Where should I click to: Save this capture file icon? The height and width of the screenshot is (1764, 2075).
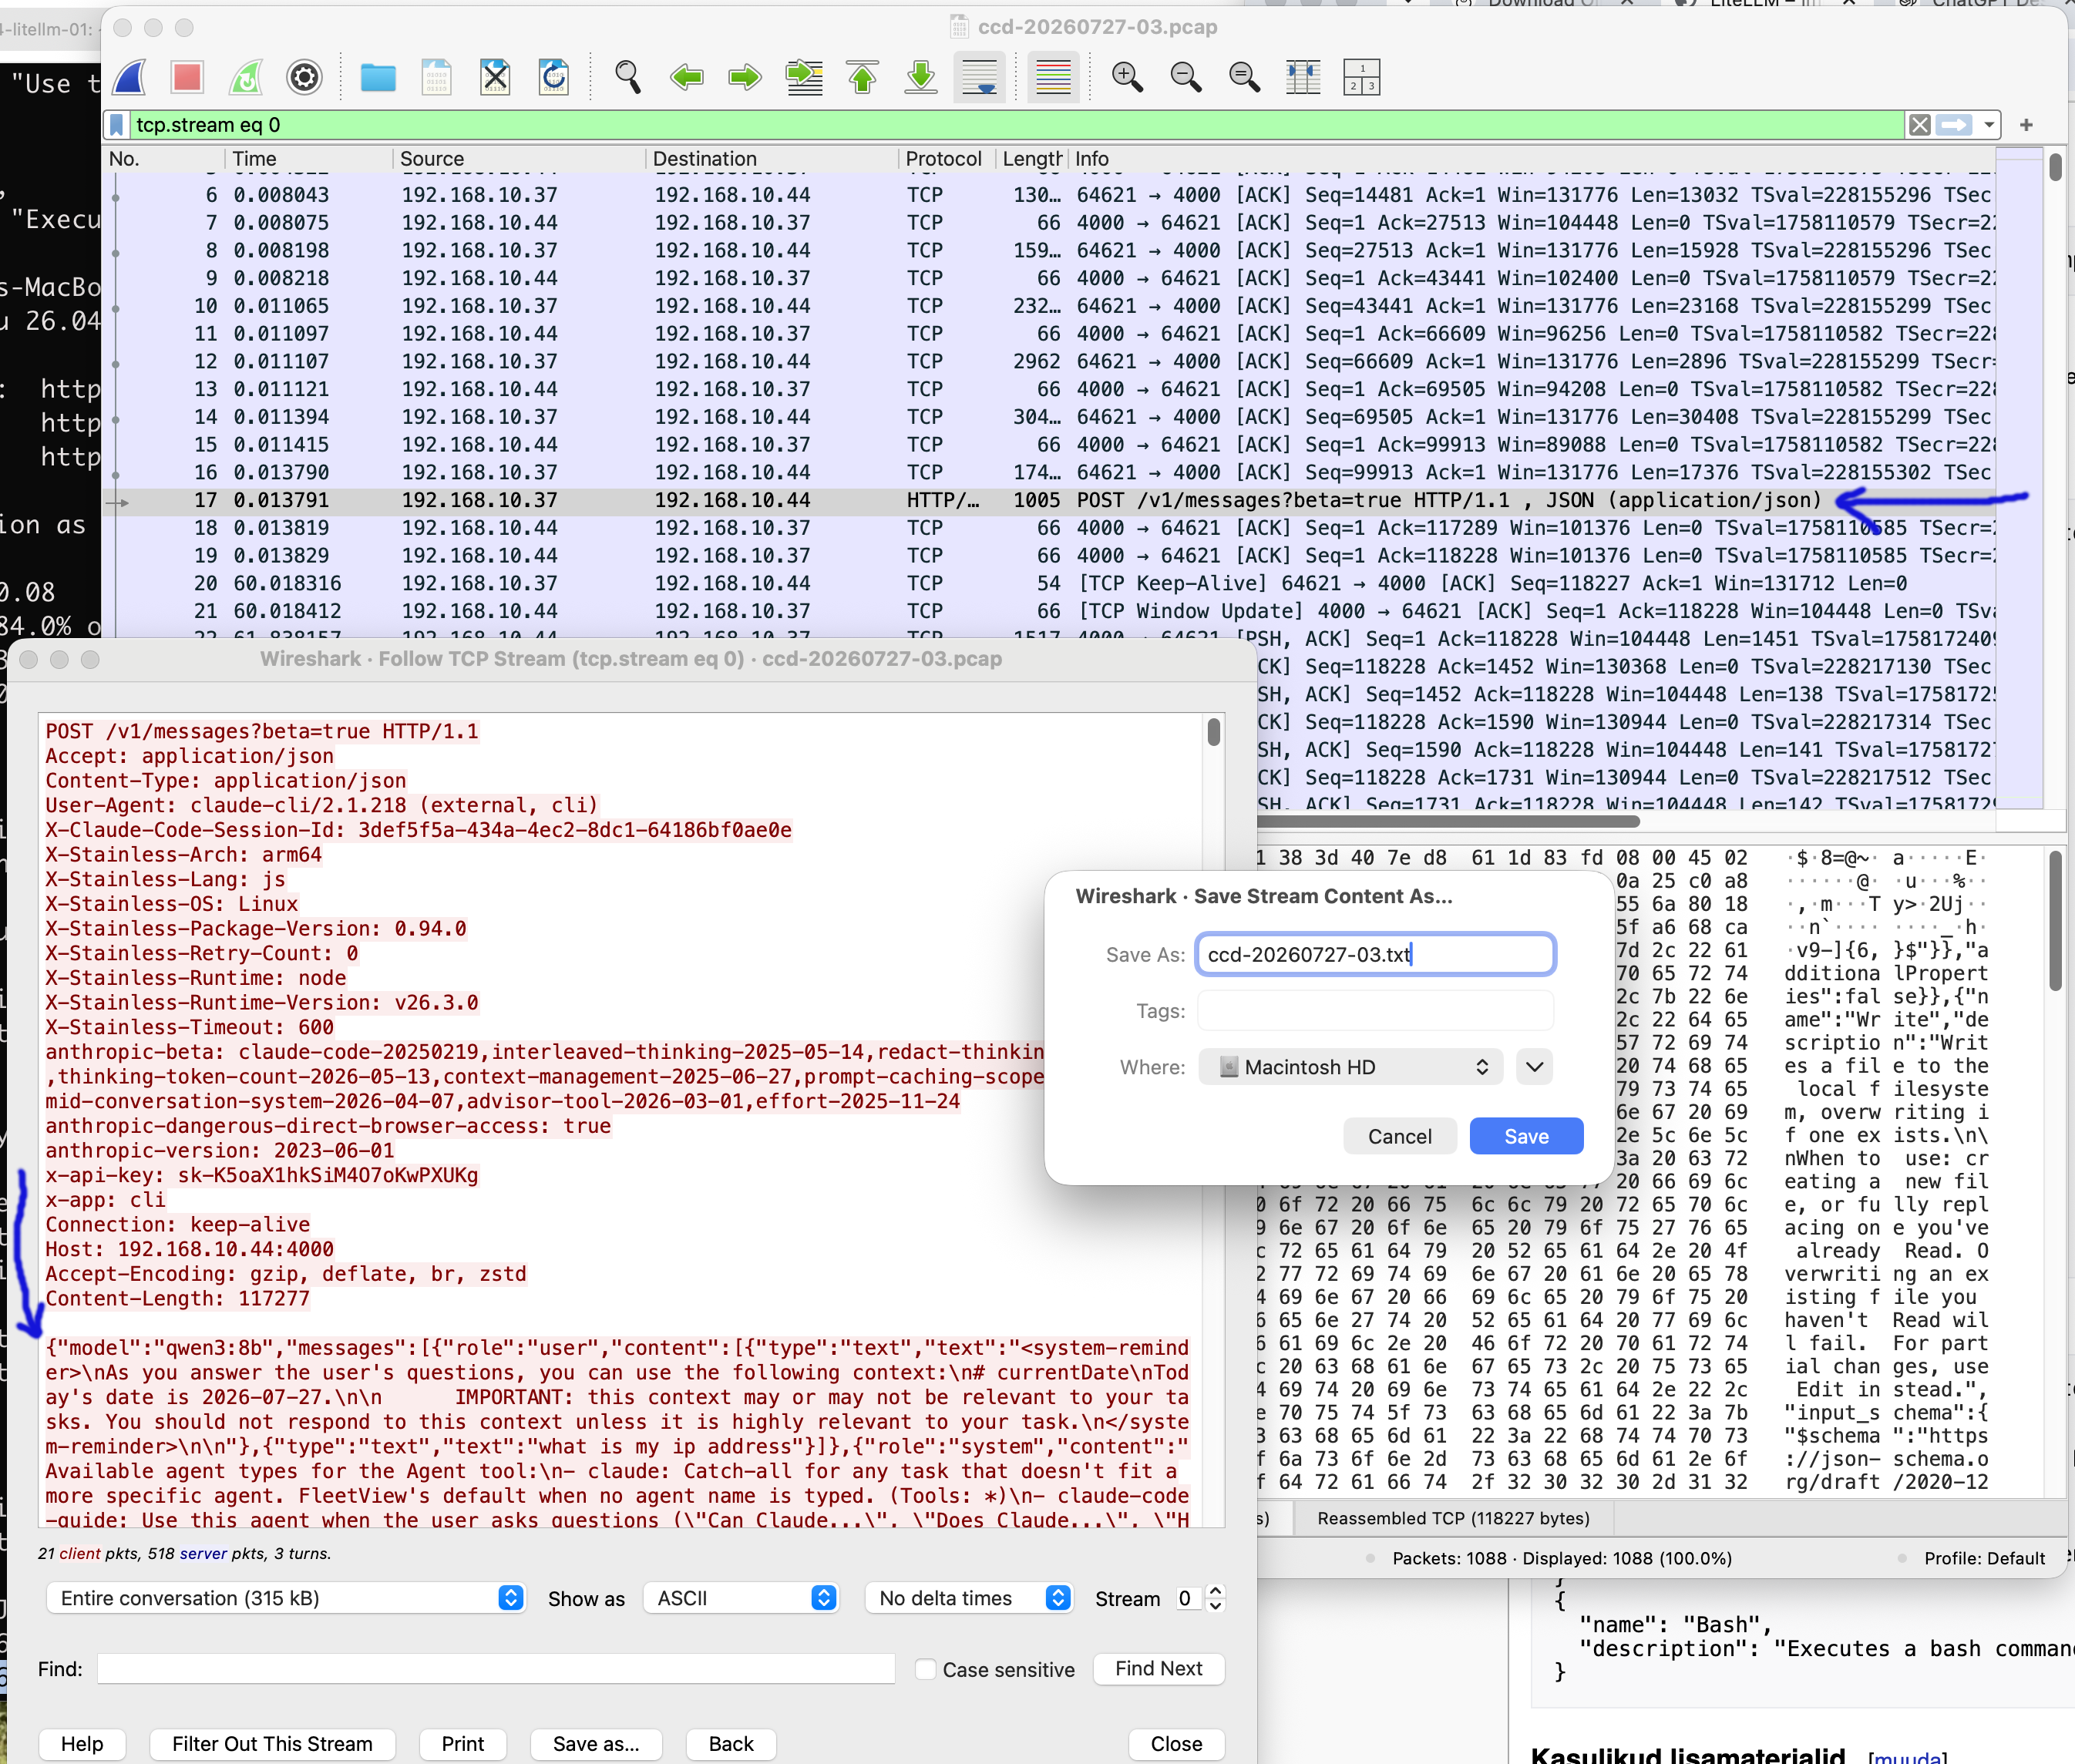click(436, 77)
